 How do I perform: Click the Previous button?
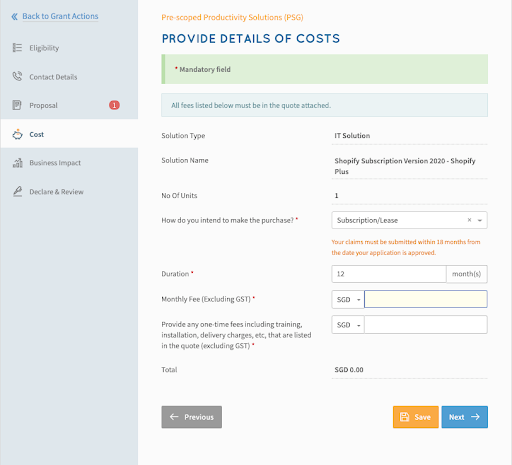point(192,417)
